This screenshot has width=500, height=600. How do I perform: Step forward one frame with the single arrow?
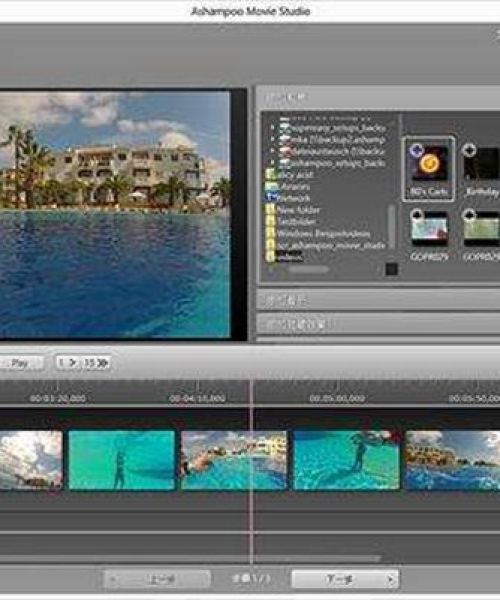point(69,363)
